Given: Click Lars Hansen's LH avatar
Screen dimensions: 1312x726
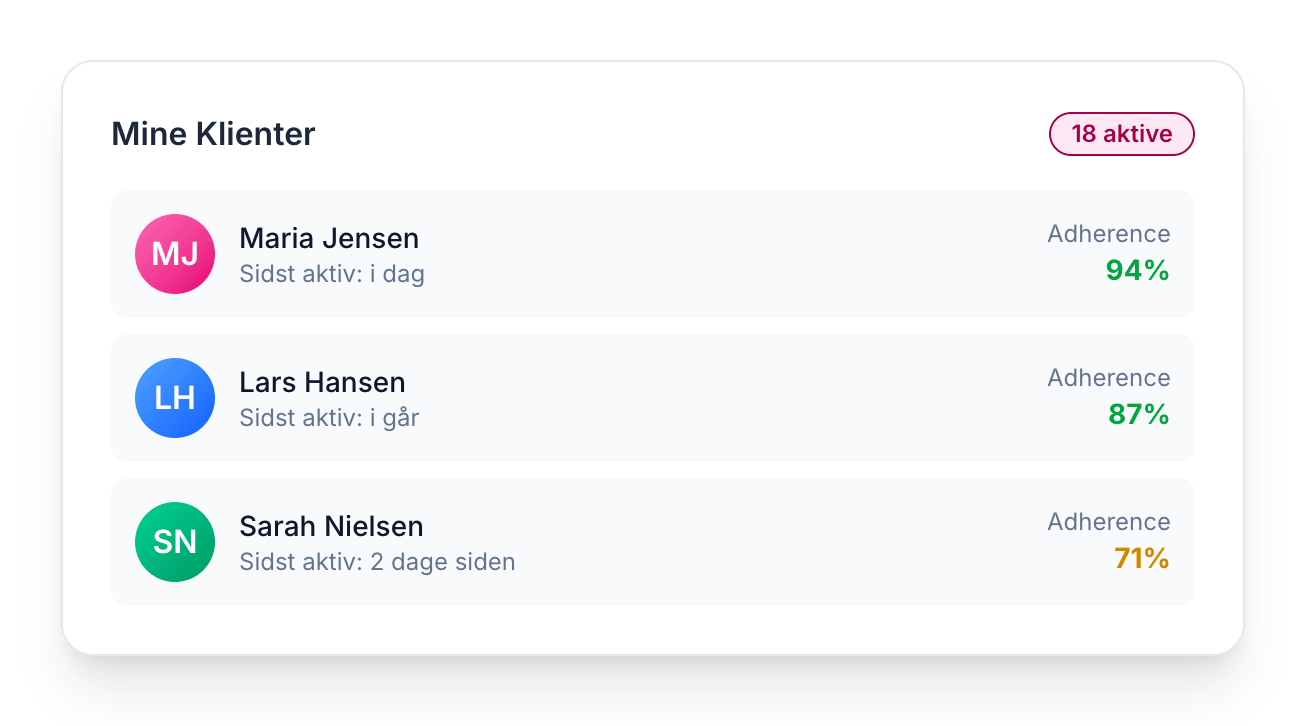Looking at the screenshot, I should click(175, 398).
